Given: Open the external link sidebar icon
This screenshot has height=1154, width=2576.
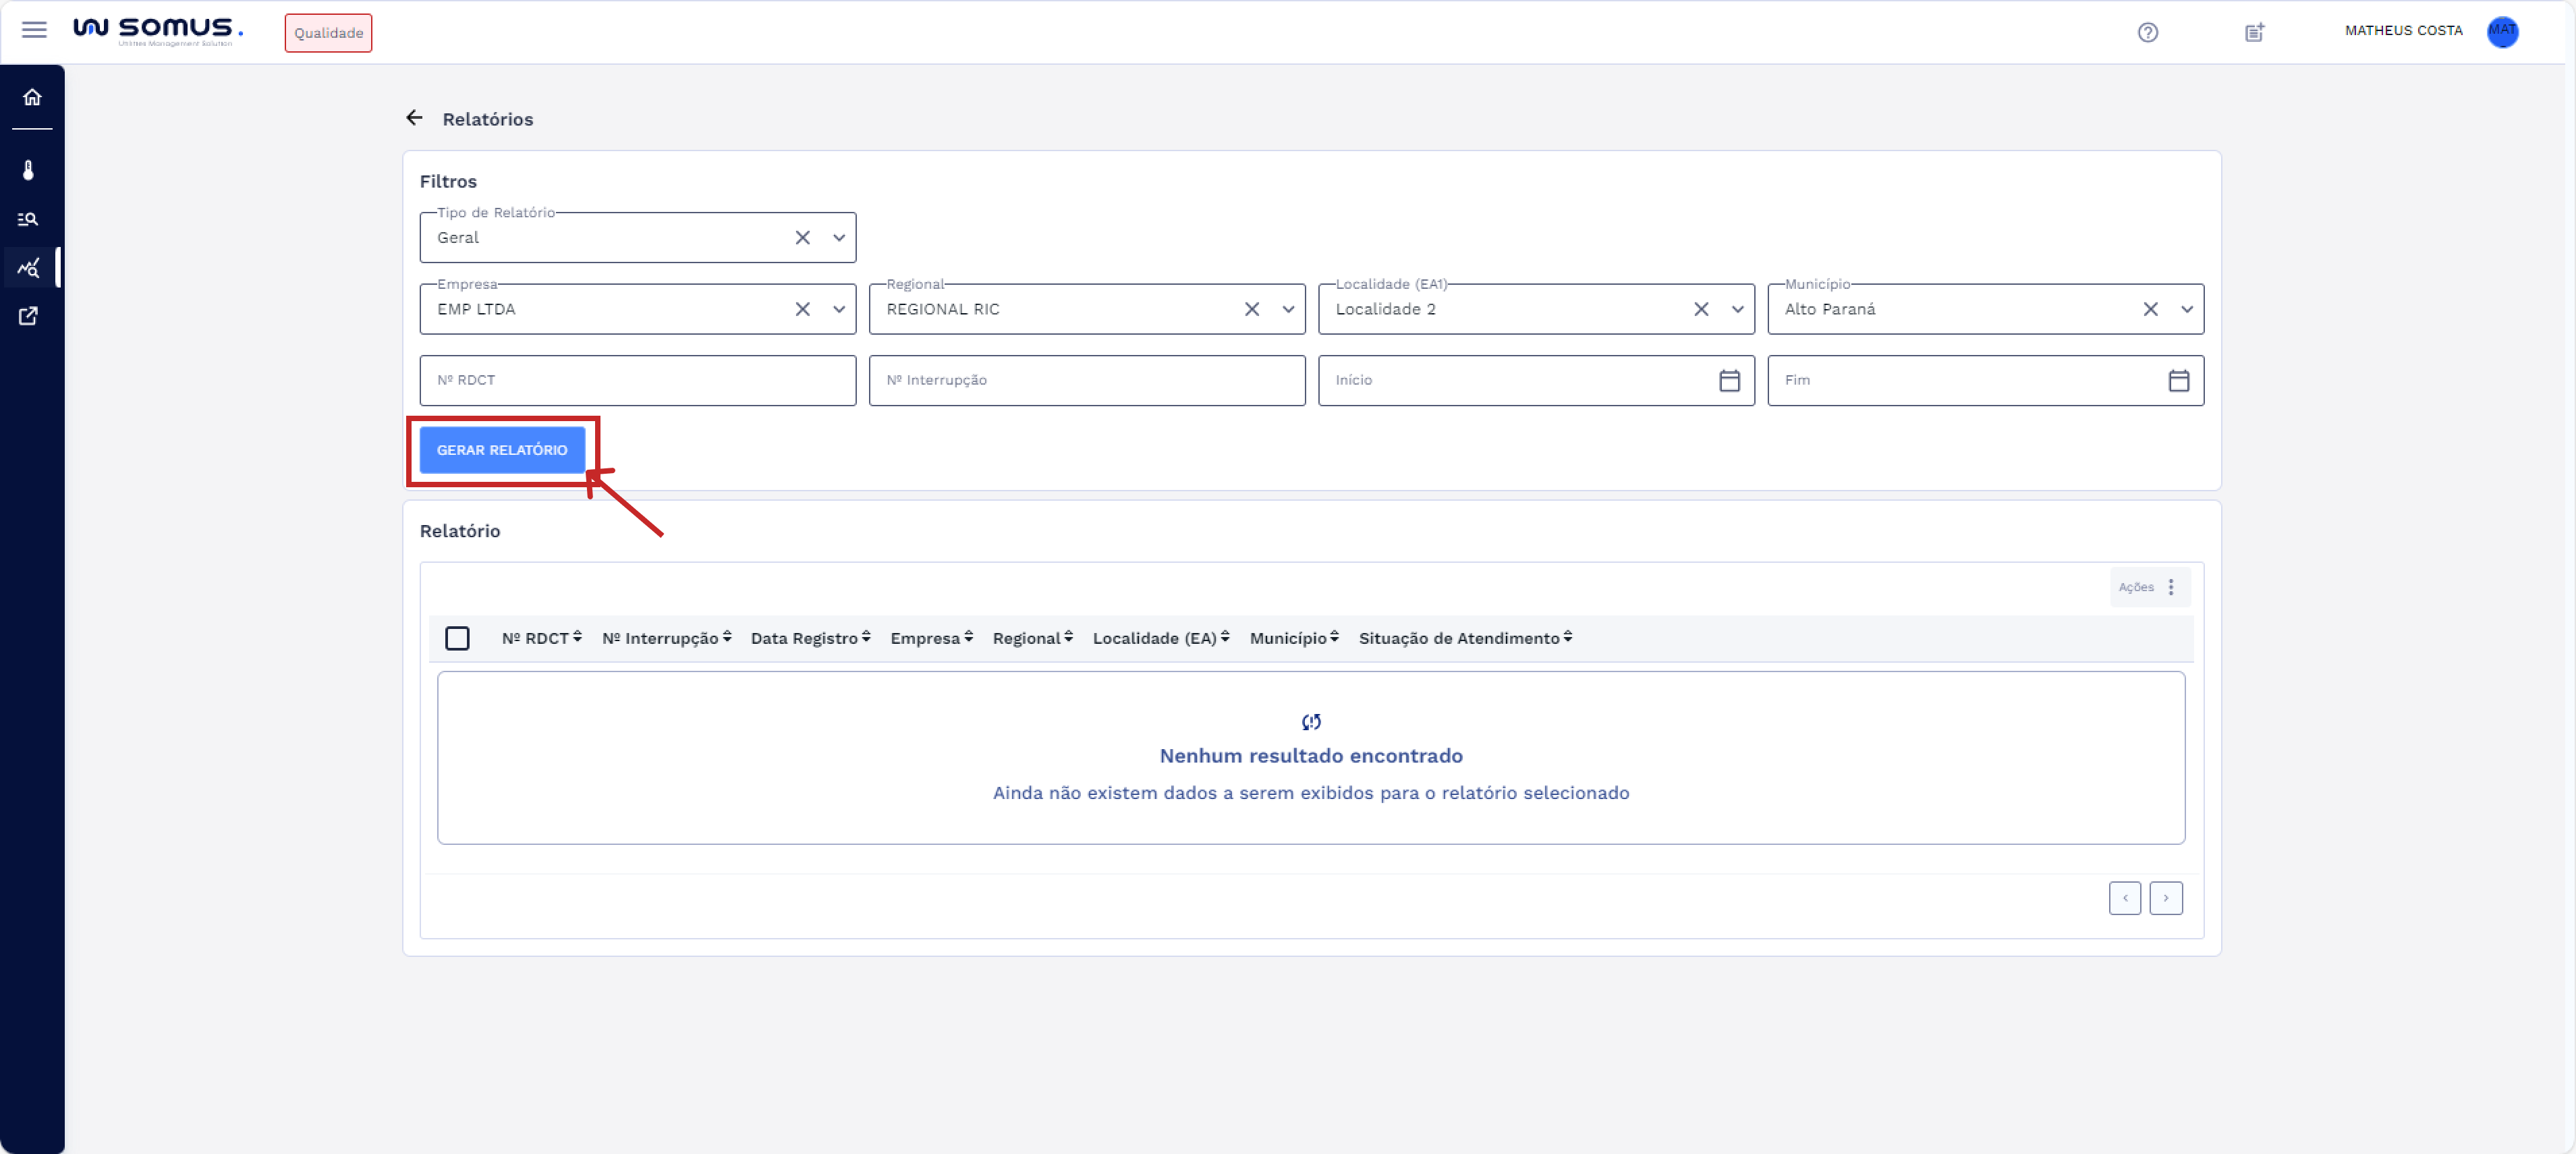Looking at the screenshot, I should 29,316.
